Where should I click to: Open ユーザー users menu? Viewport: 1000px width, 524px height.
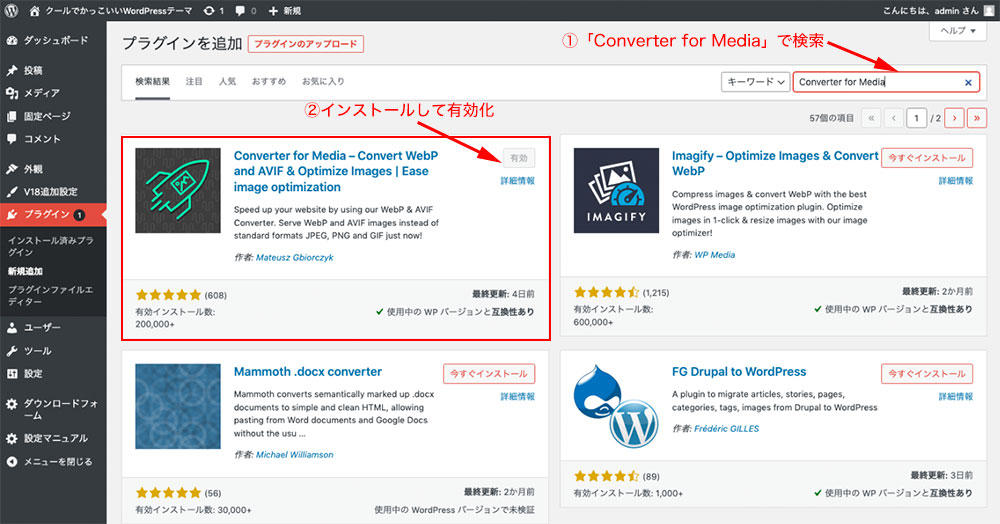(x=53, y=328)
